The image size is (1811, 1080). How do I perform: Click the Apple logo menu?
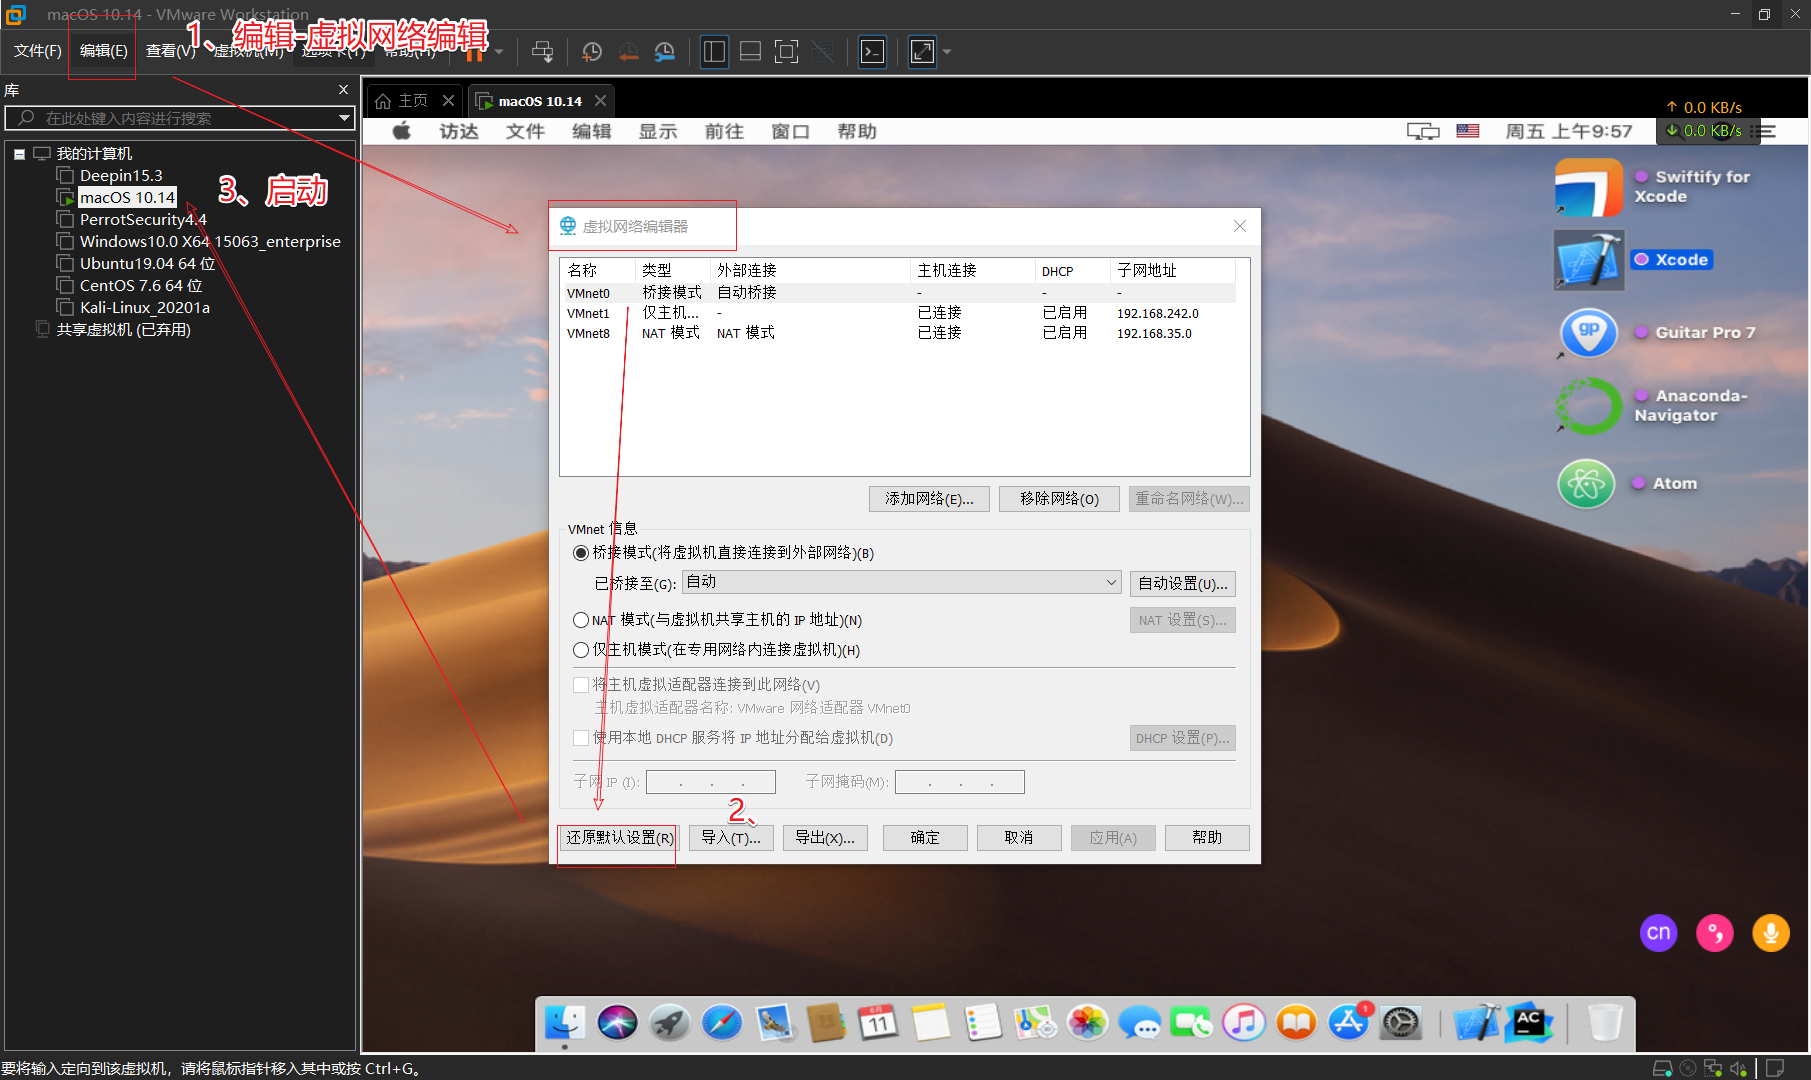pos(402,131)
